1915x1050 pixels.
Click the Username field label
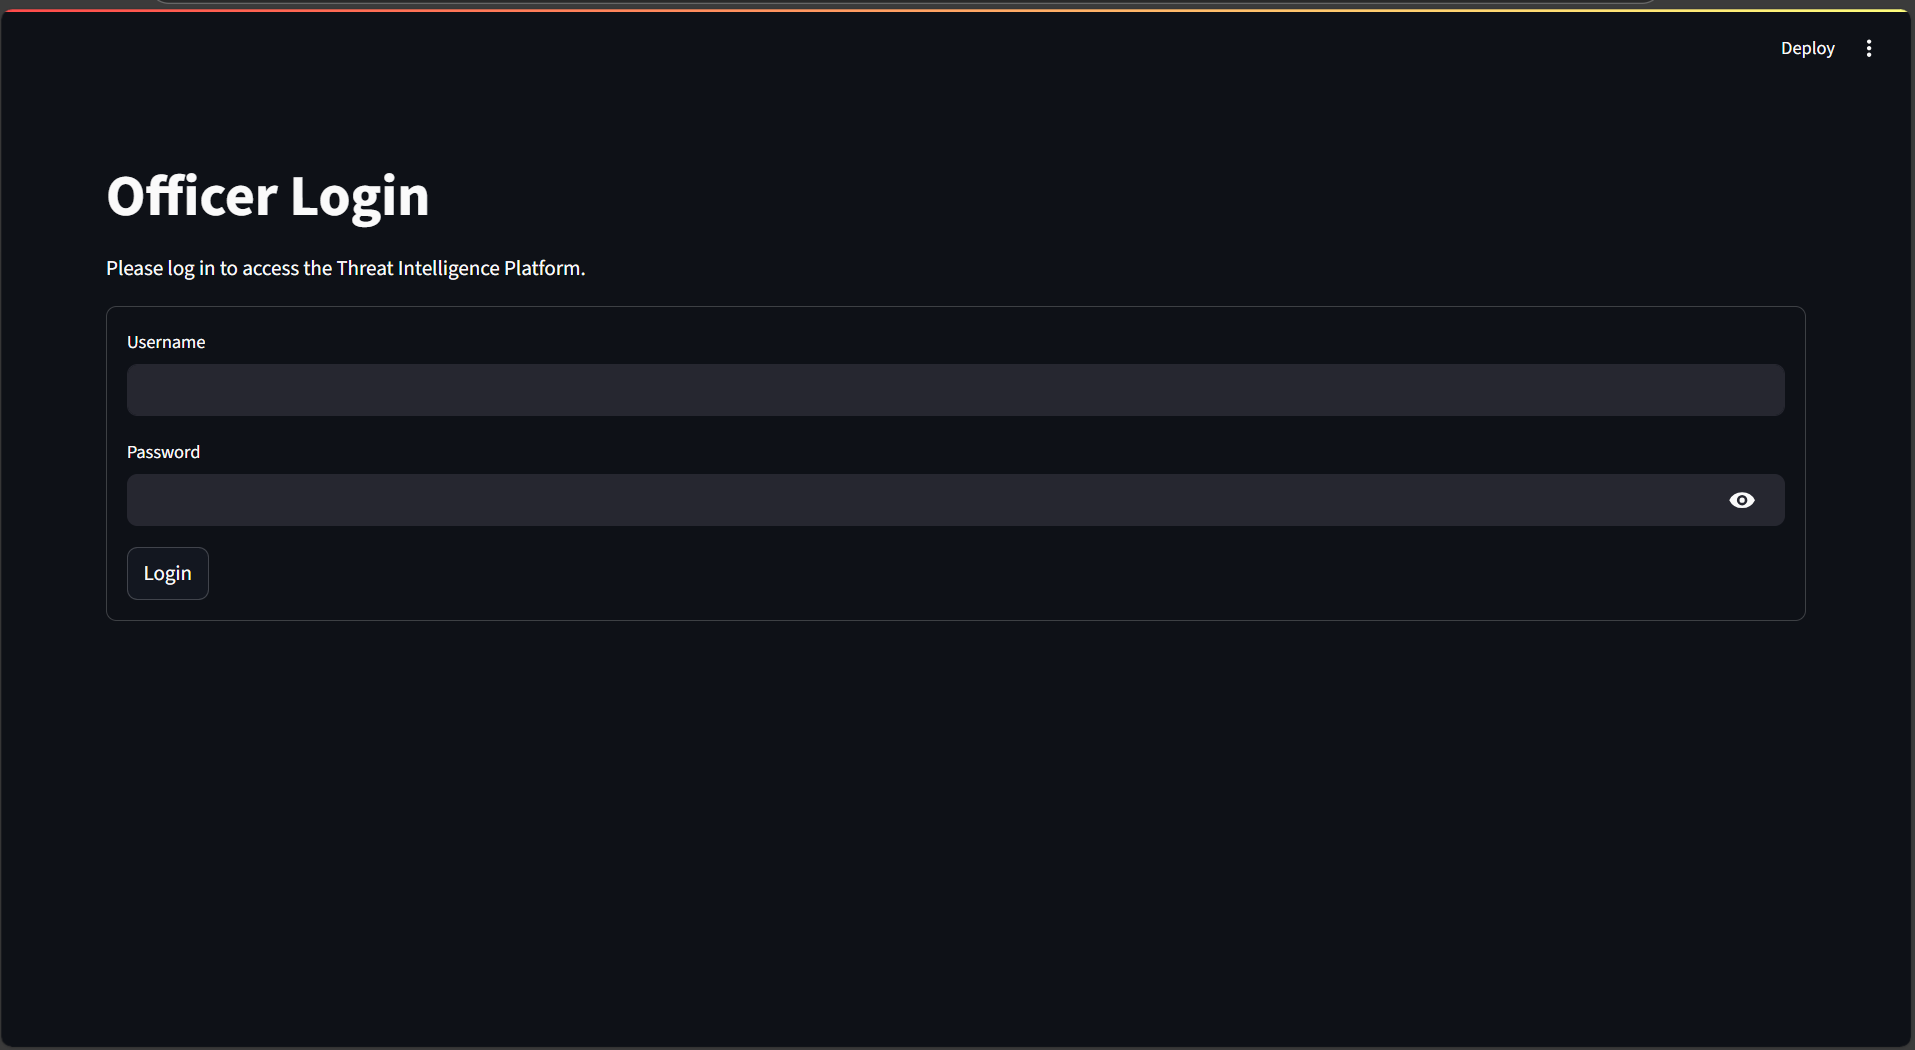pyautogui.click(x=166, y=342)
